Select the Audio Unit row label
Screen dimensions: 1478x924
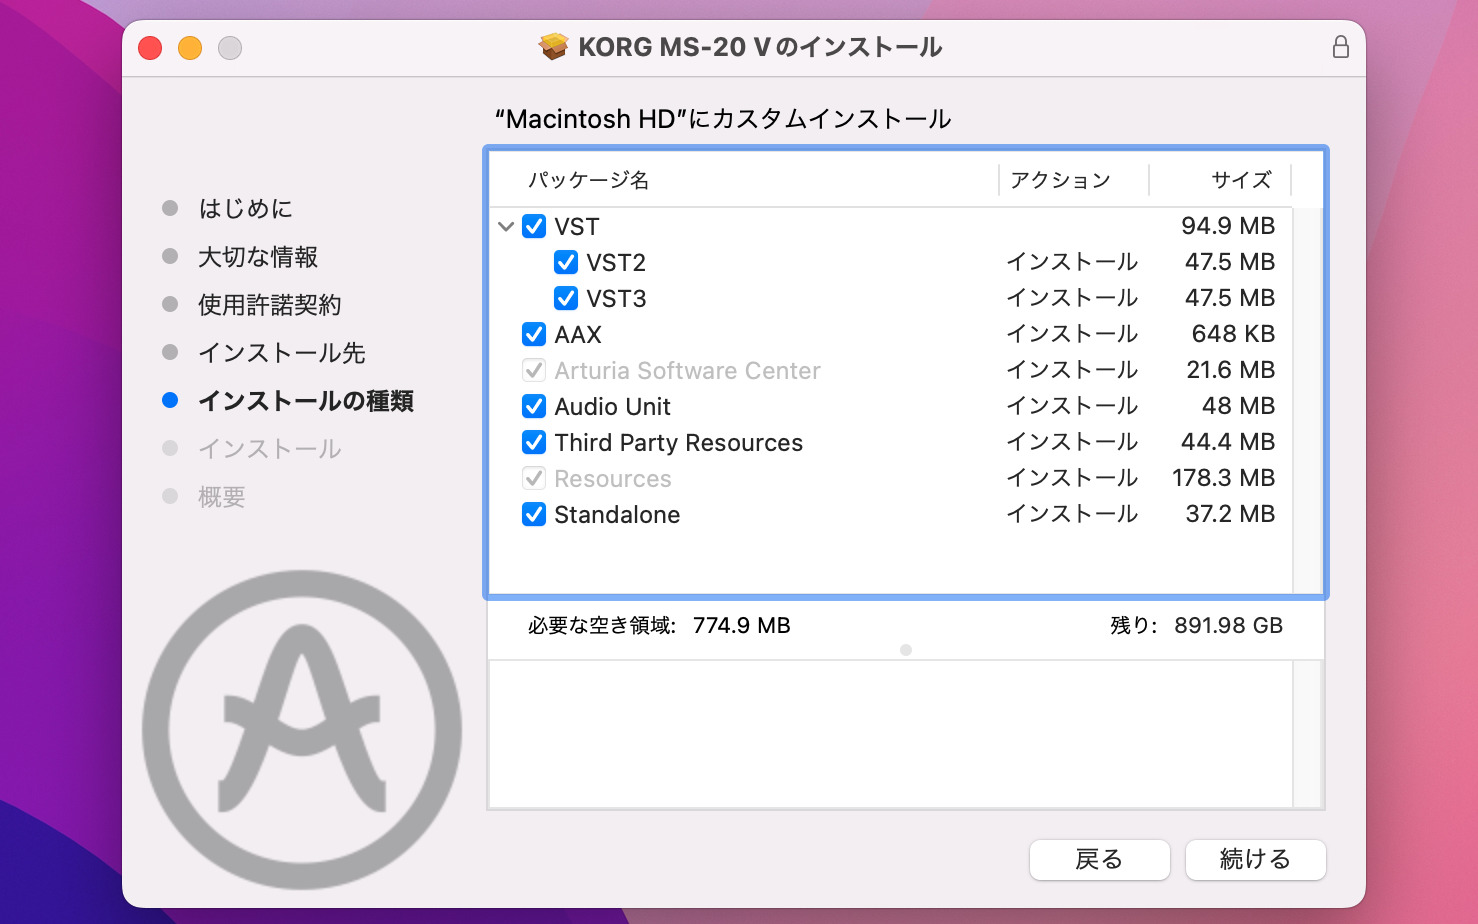pyautogui.click(x=613, y=407)
